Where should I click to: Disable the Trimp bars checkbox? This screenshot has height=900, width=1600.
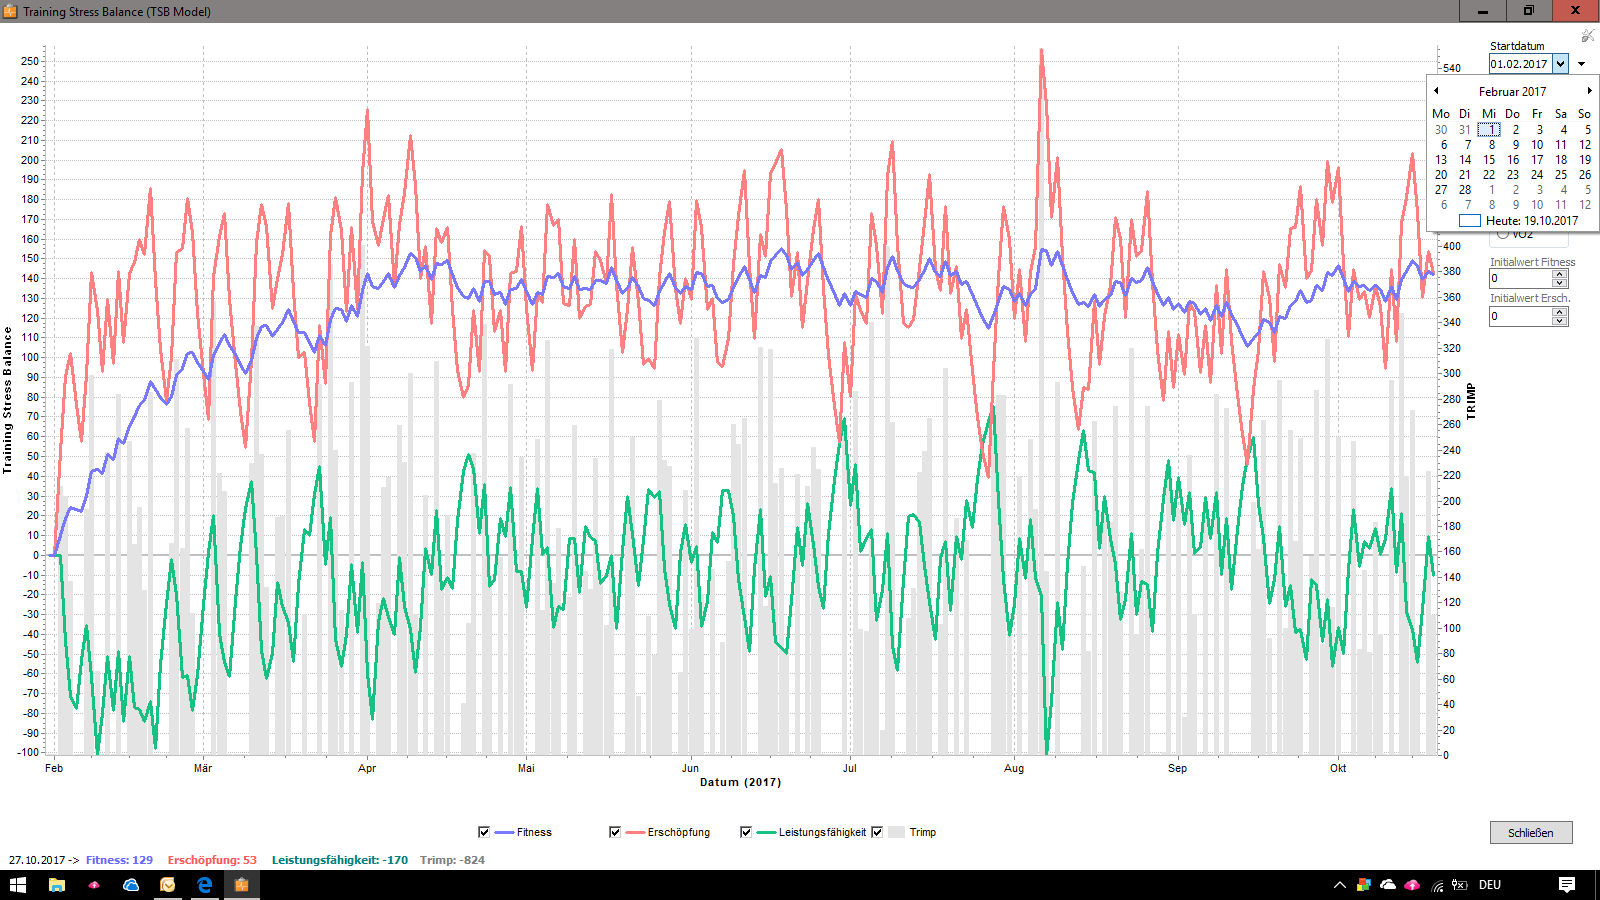(877, 832)
